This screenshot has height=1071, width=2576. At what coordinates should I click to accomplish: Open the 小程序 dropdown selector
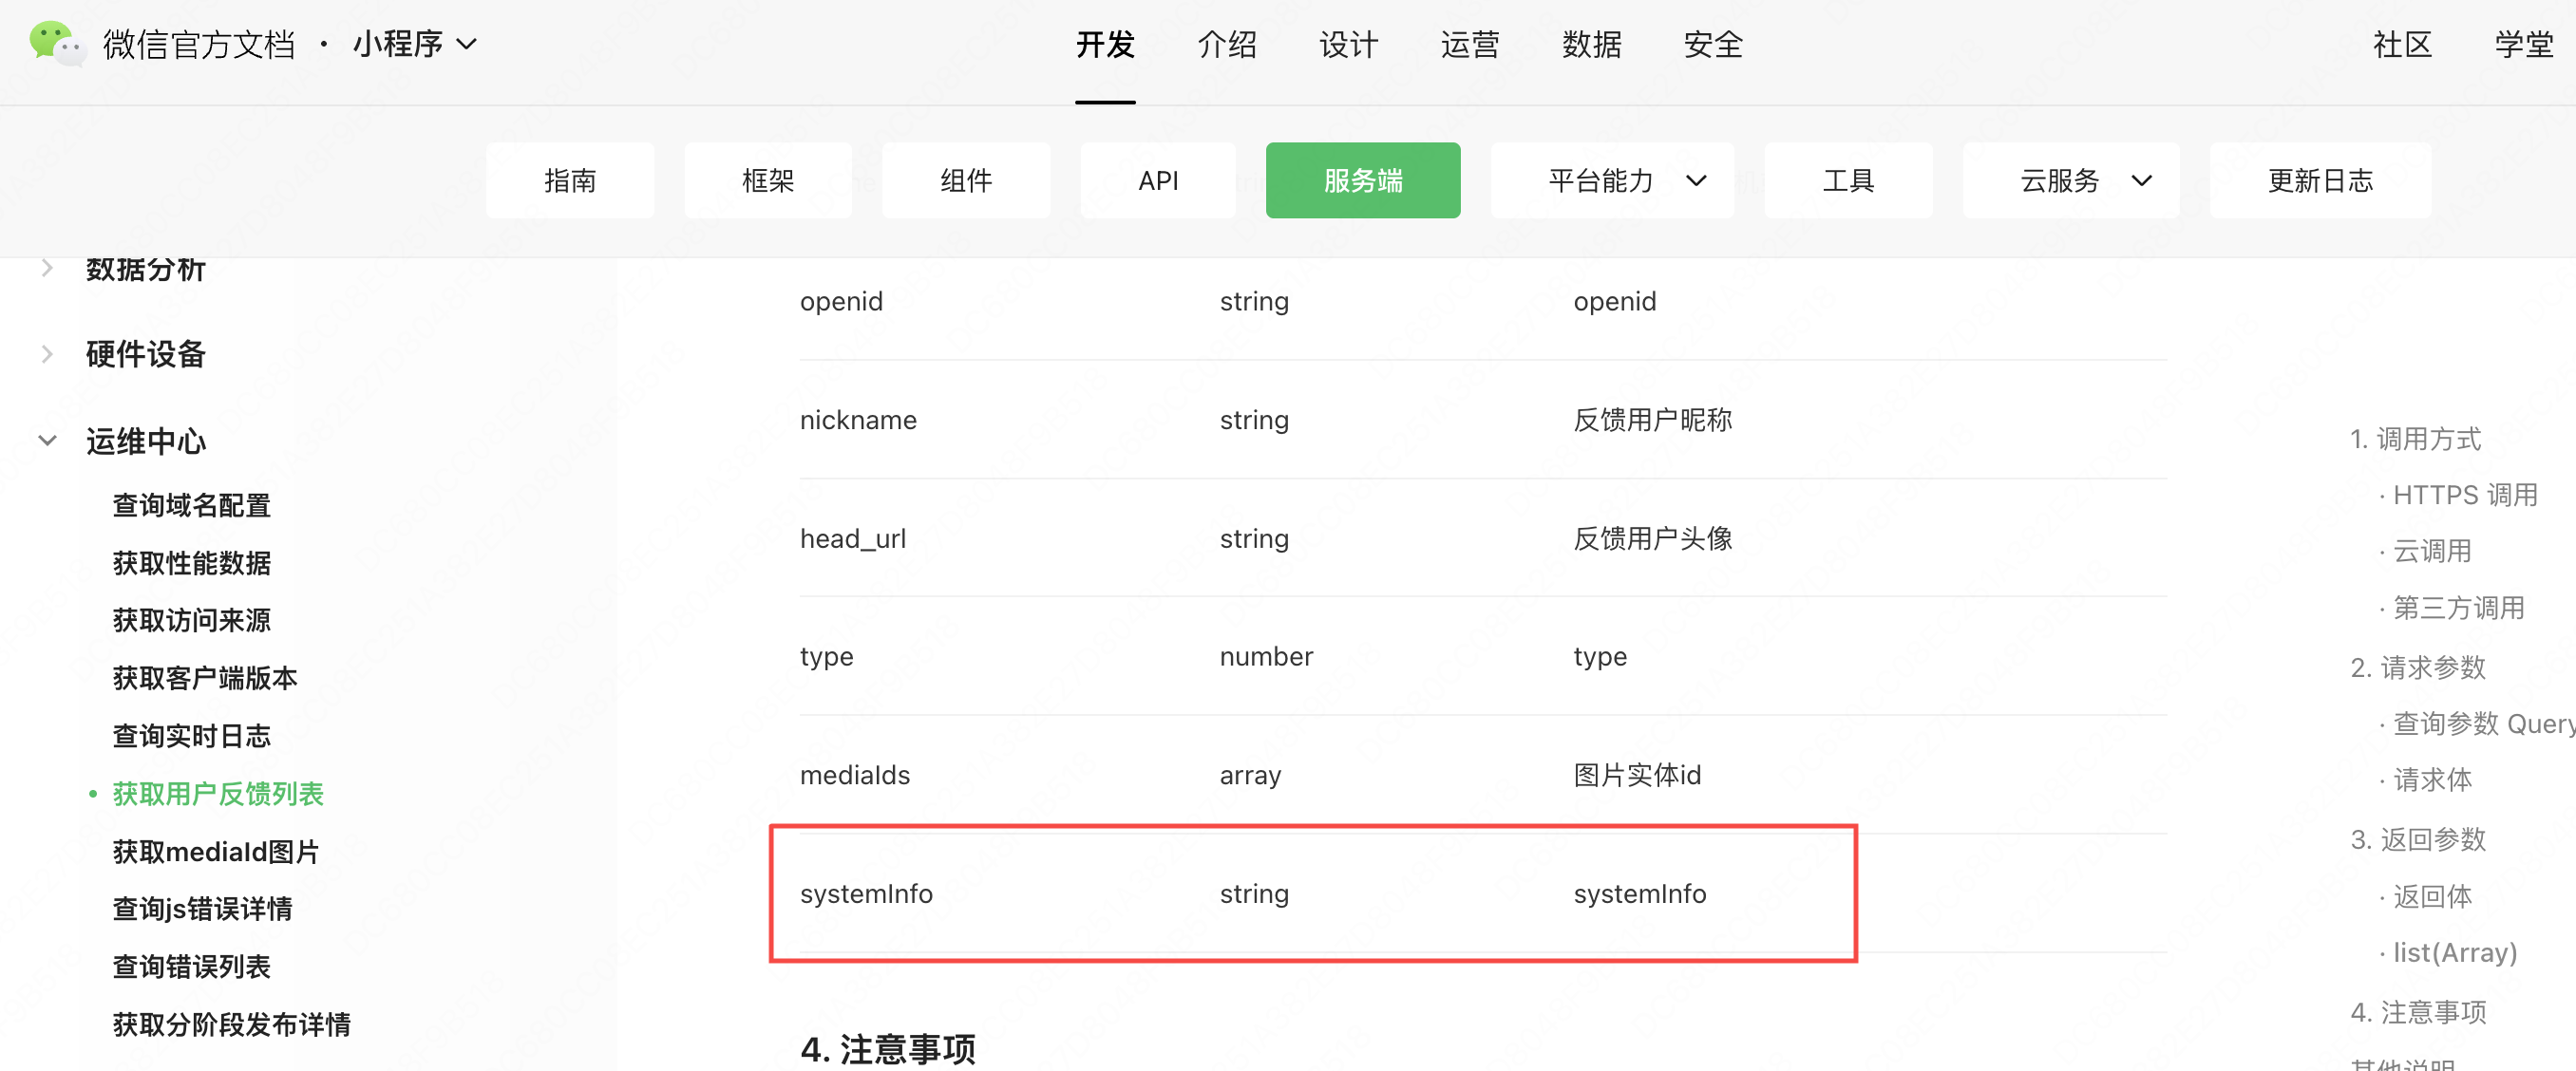tap(414, 44)
